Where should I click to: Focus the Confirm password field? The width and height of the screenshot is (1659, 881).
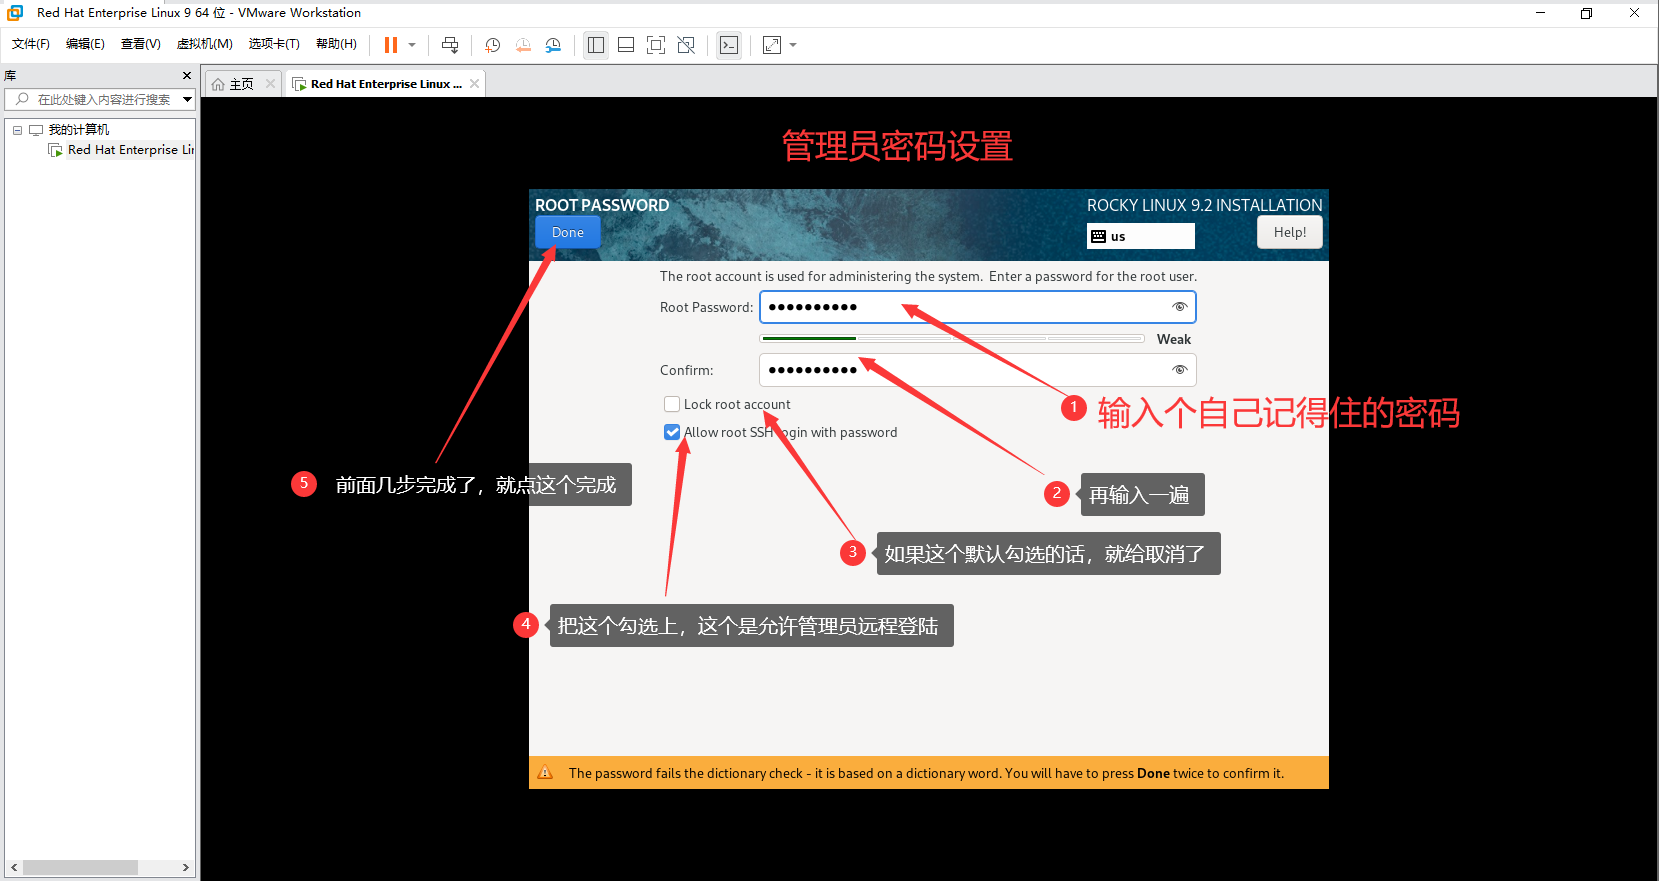point(978,370)
